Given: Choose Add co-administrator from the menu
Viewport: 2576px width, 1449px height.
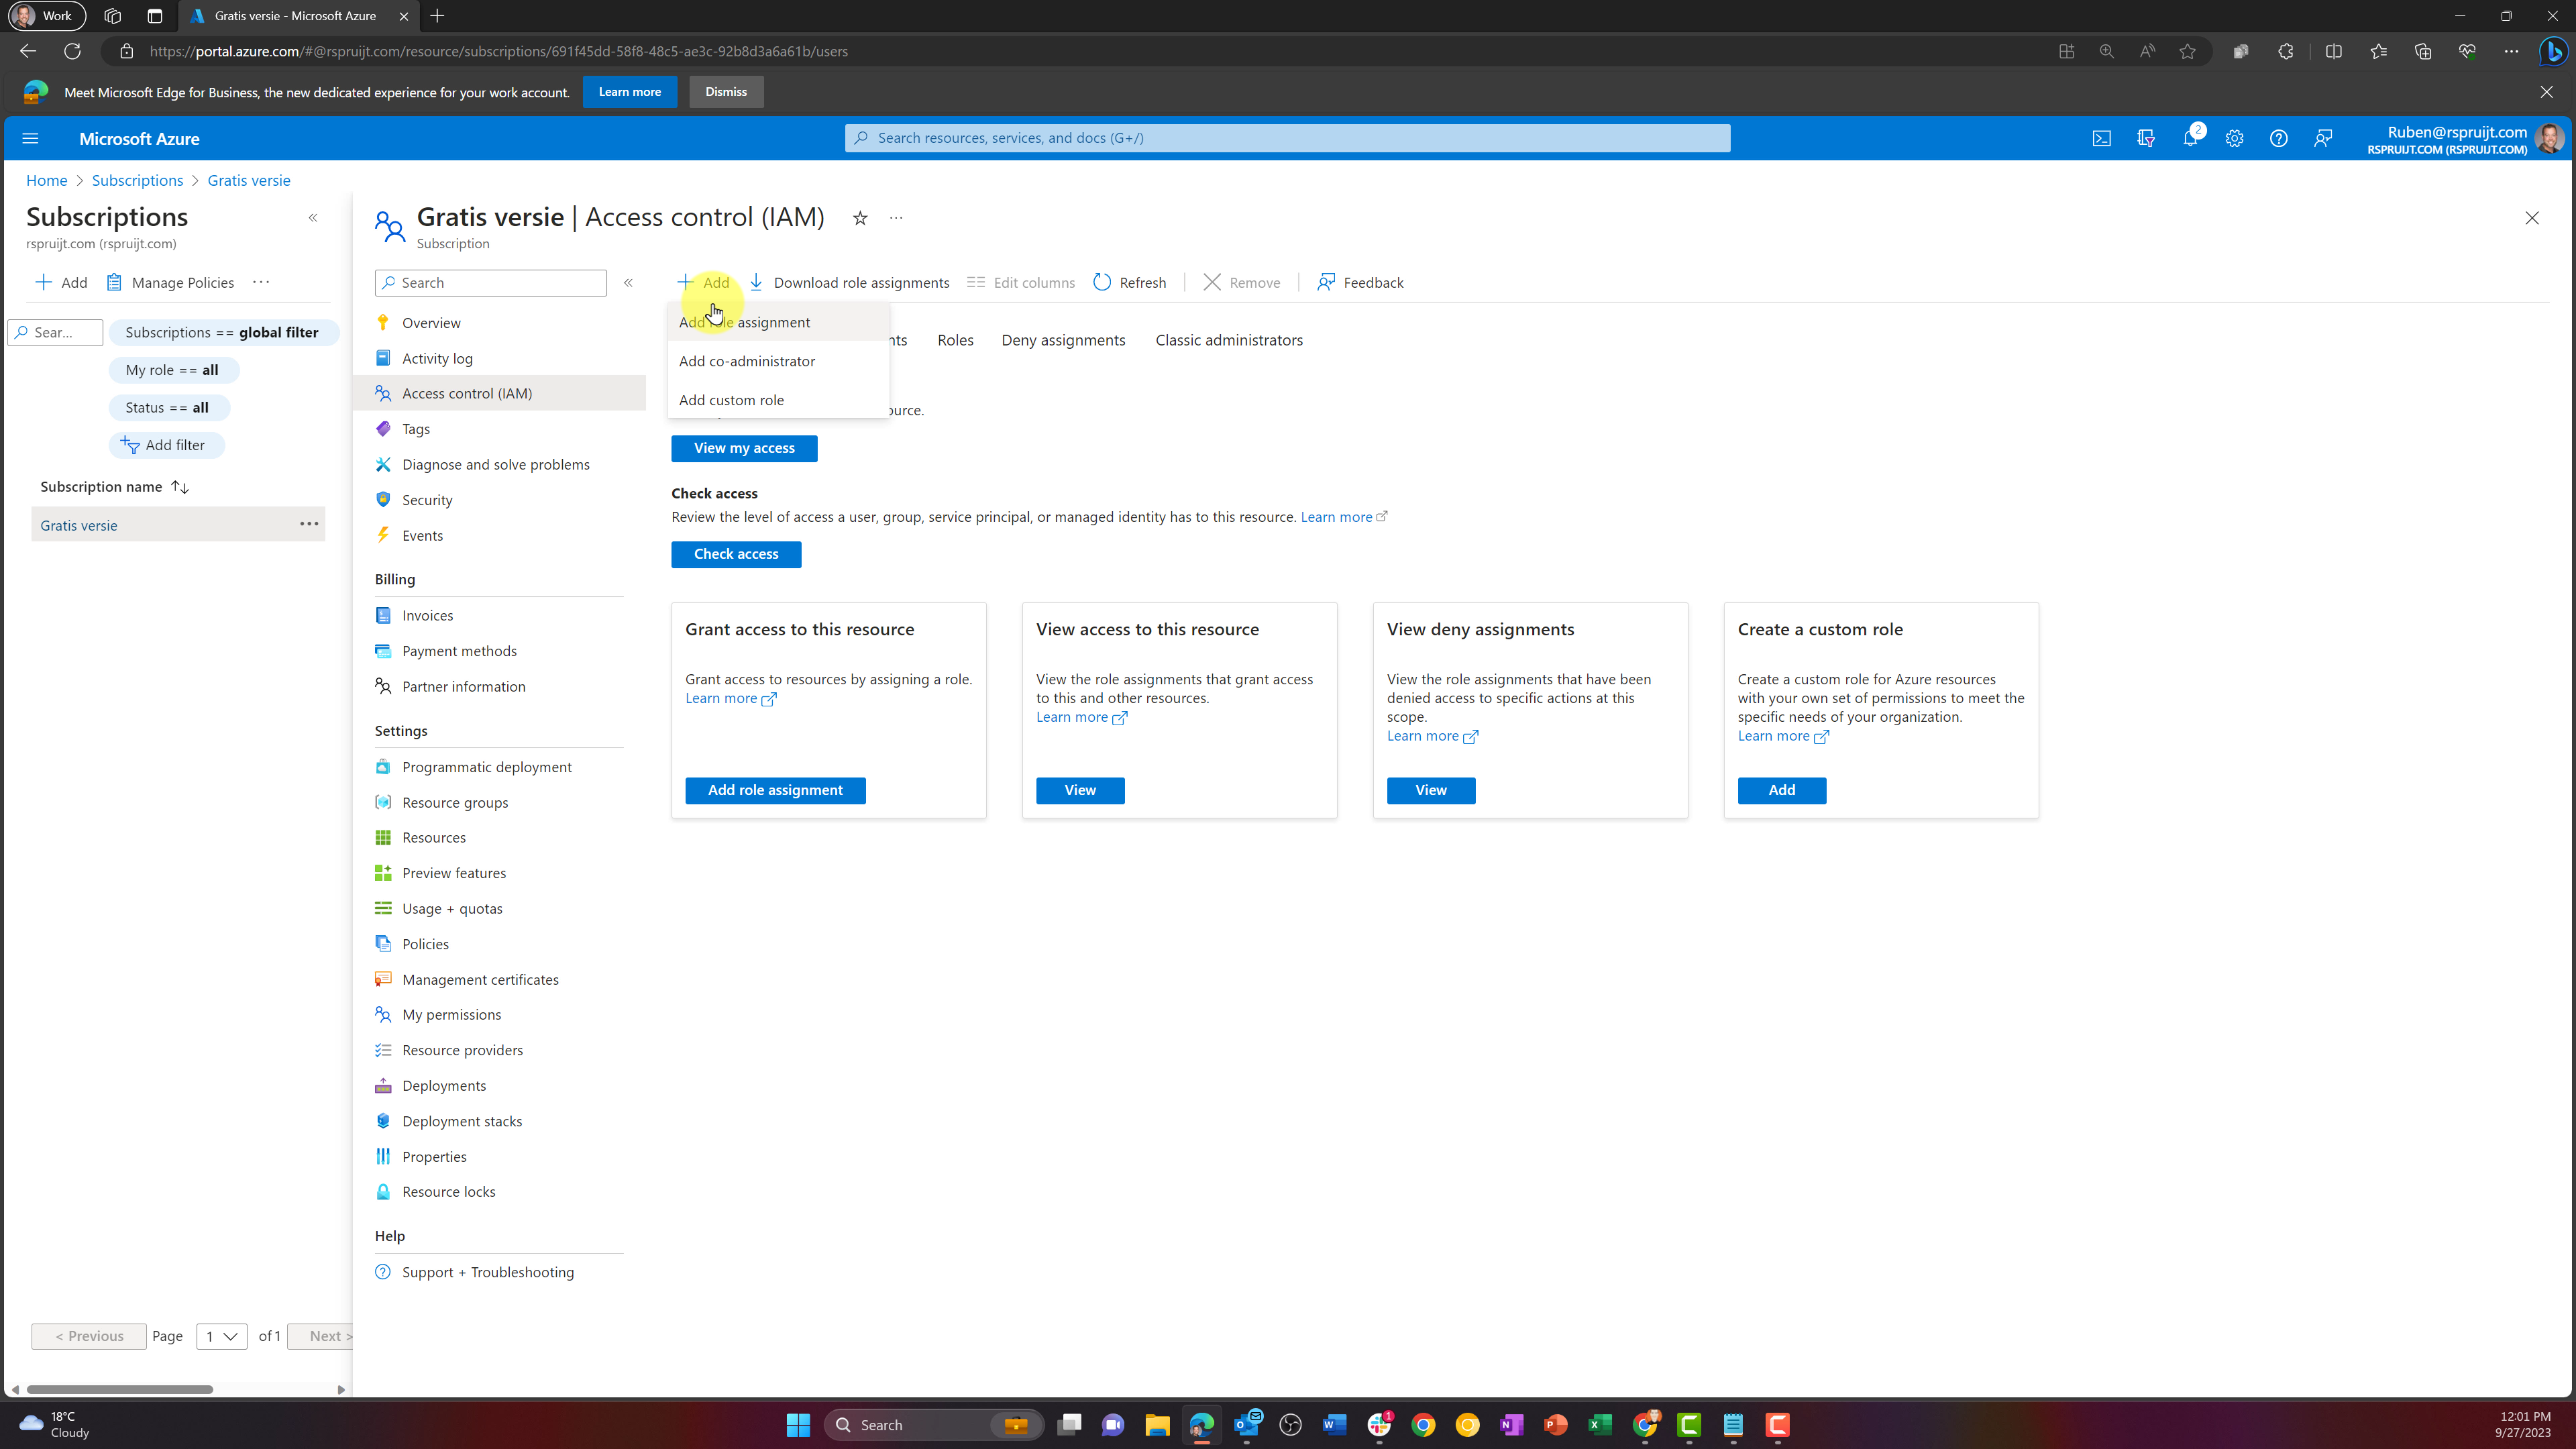Looking at the screenshot, I should 746,361.
